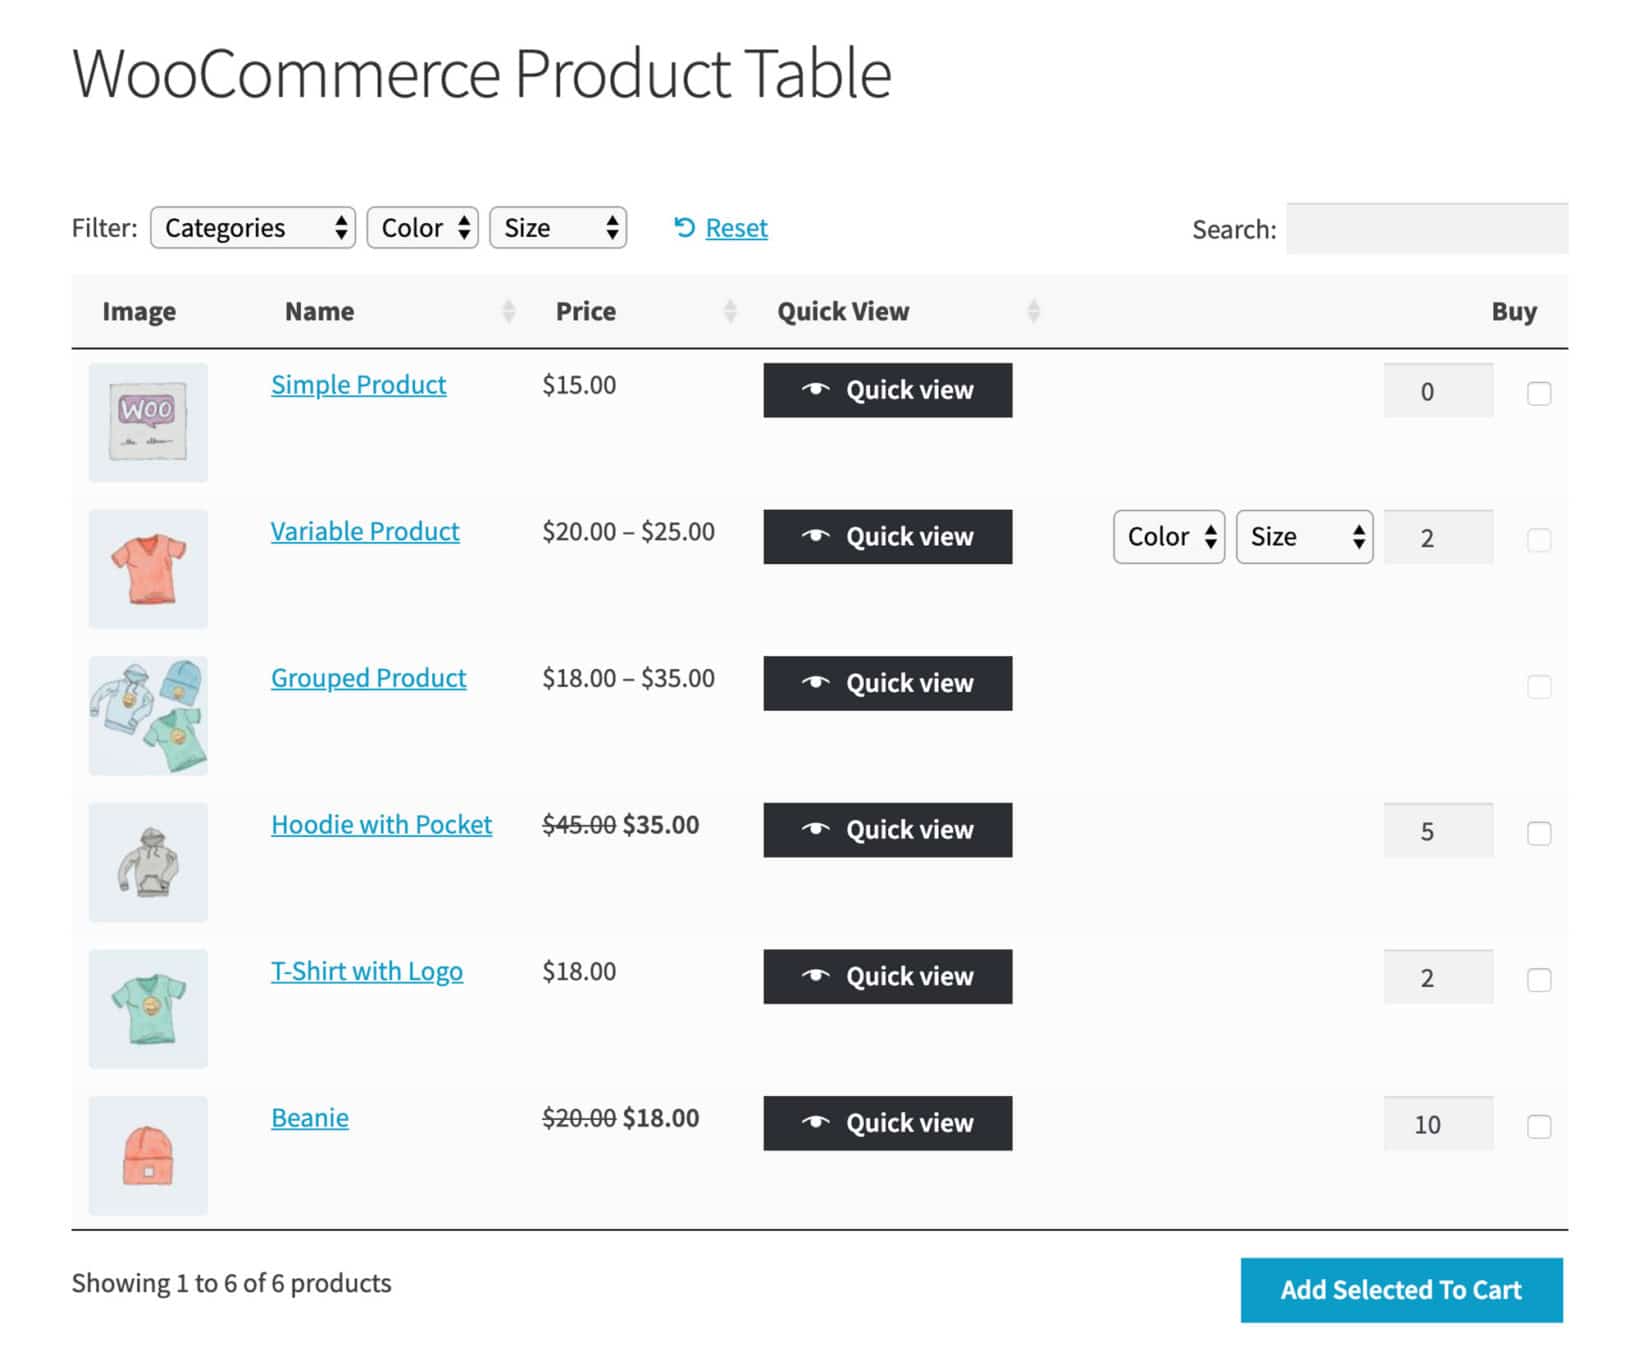Open the Size dropdown in the Variable Product row

pos(1303,537)
